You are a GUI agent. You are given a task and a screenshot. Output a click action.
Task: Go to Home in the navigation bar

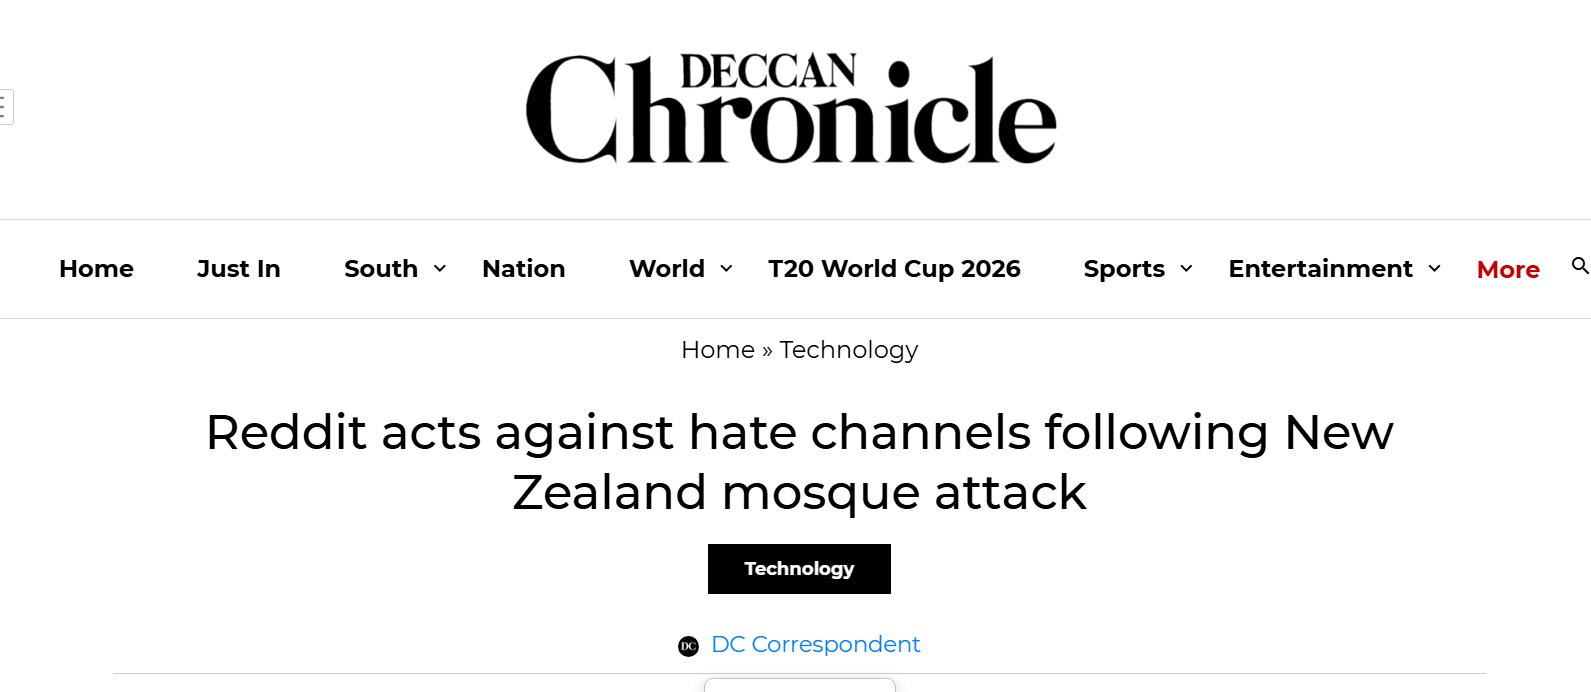point(96,269)
